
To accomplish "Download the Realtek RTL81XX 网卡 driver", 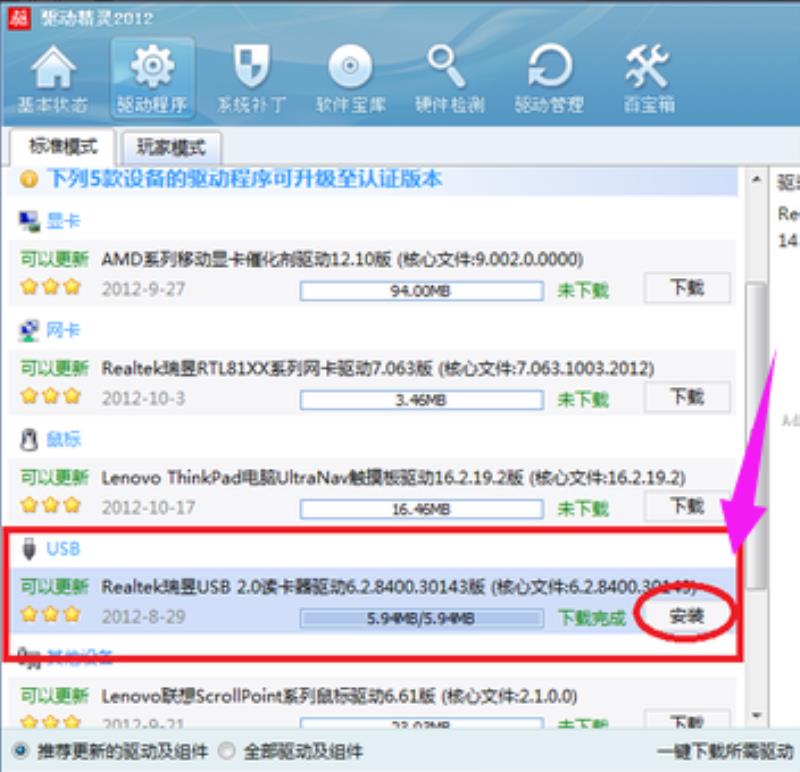I will pyautogui.click(x=687, y=397).
